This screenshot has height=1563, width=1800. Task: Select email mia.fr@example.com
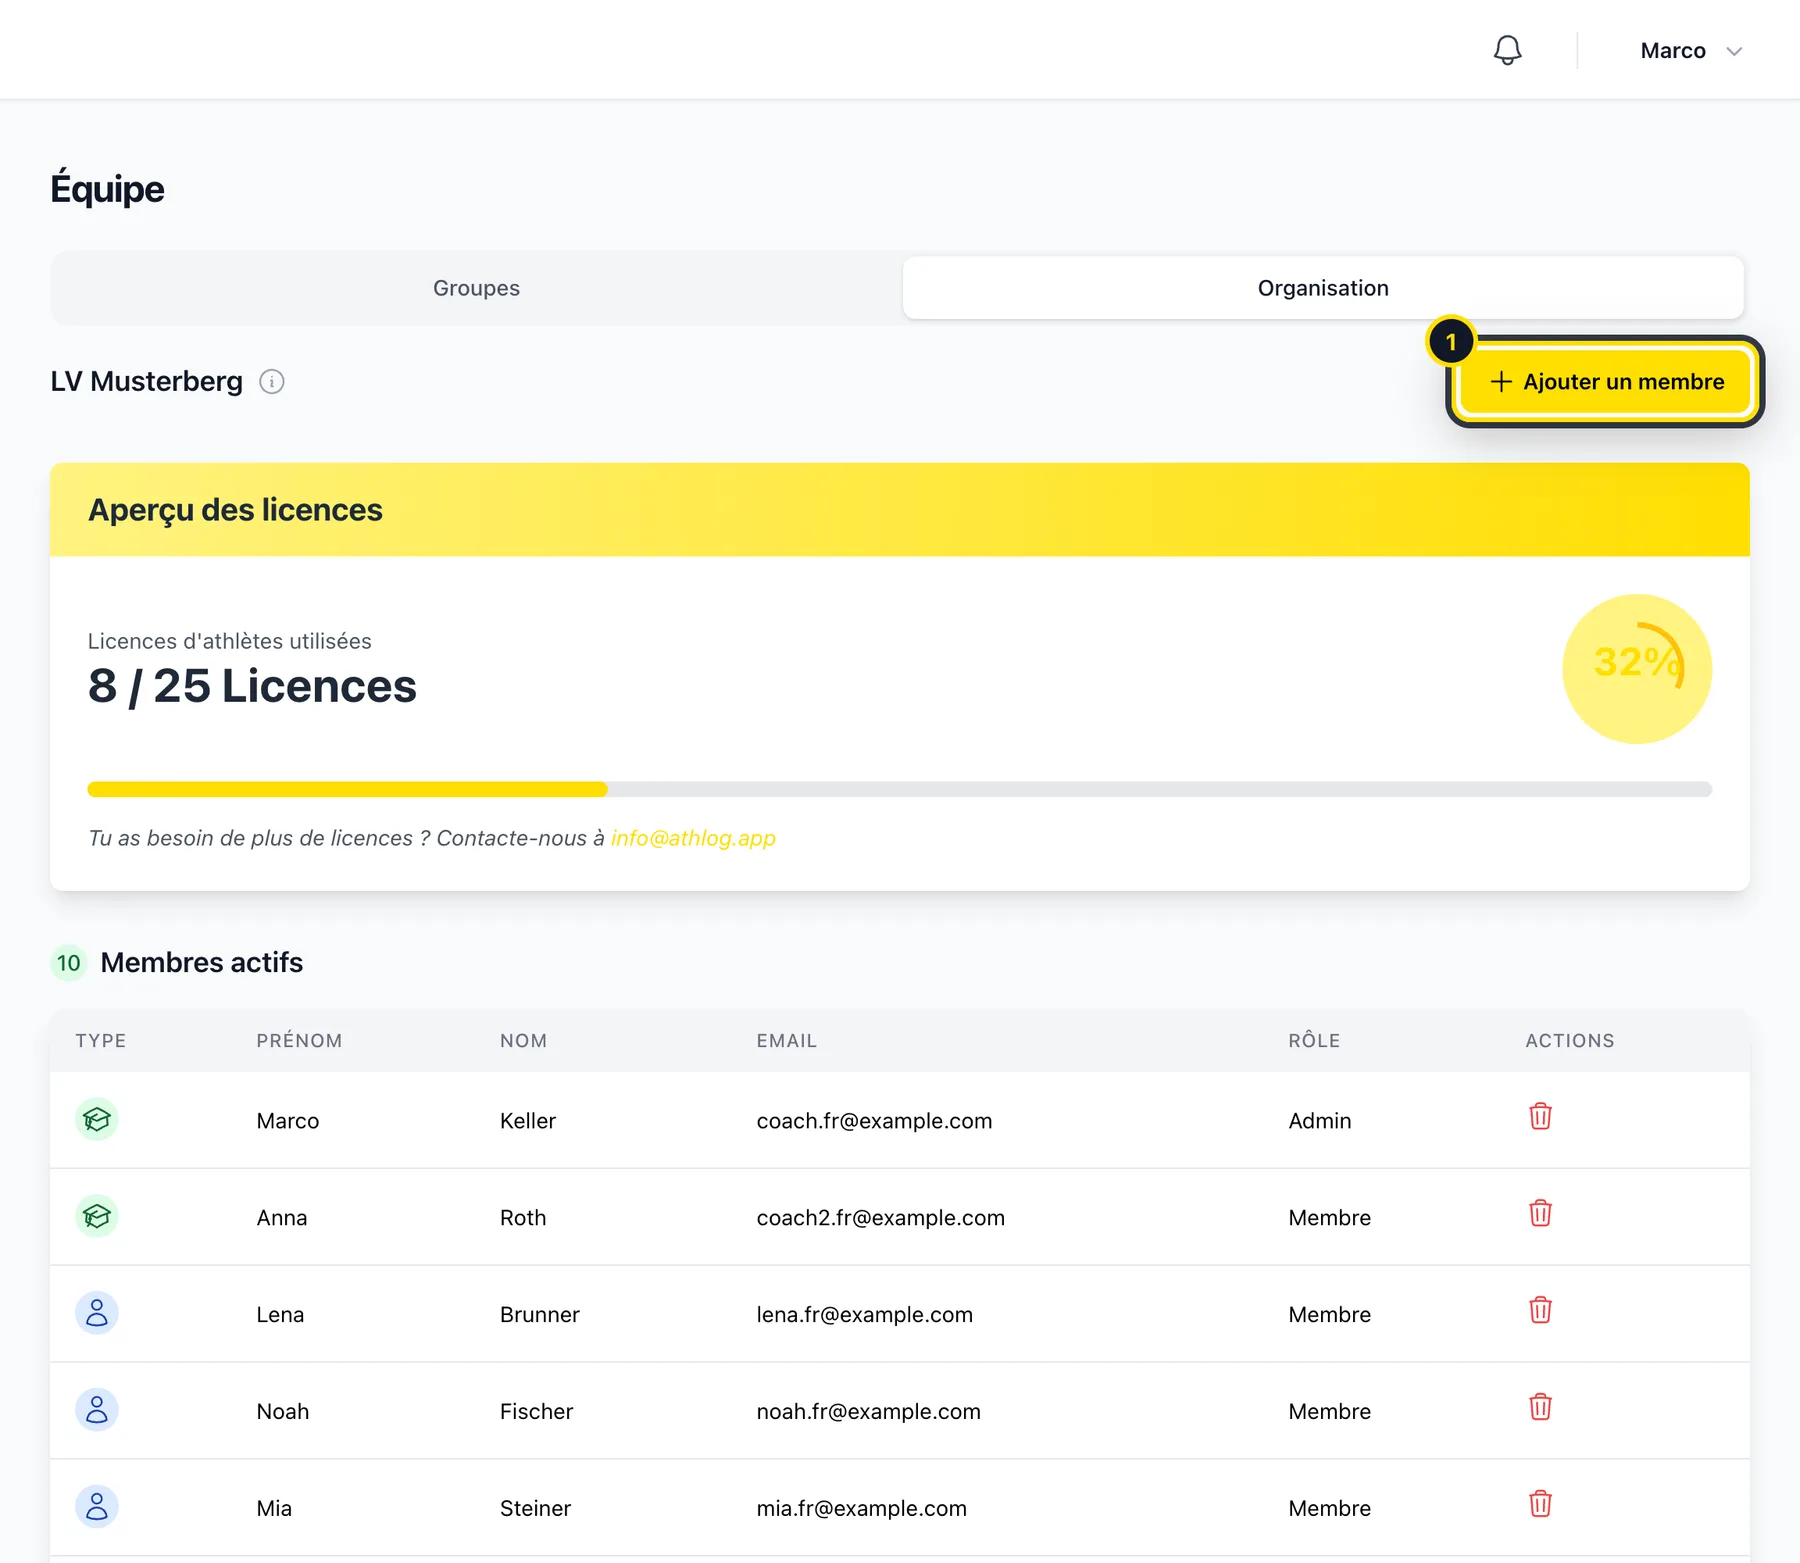(862, 1509)
